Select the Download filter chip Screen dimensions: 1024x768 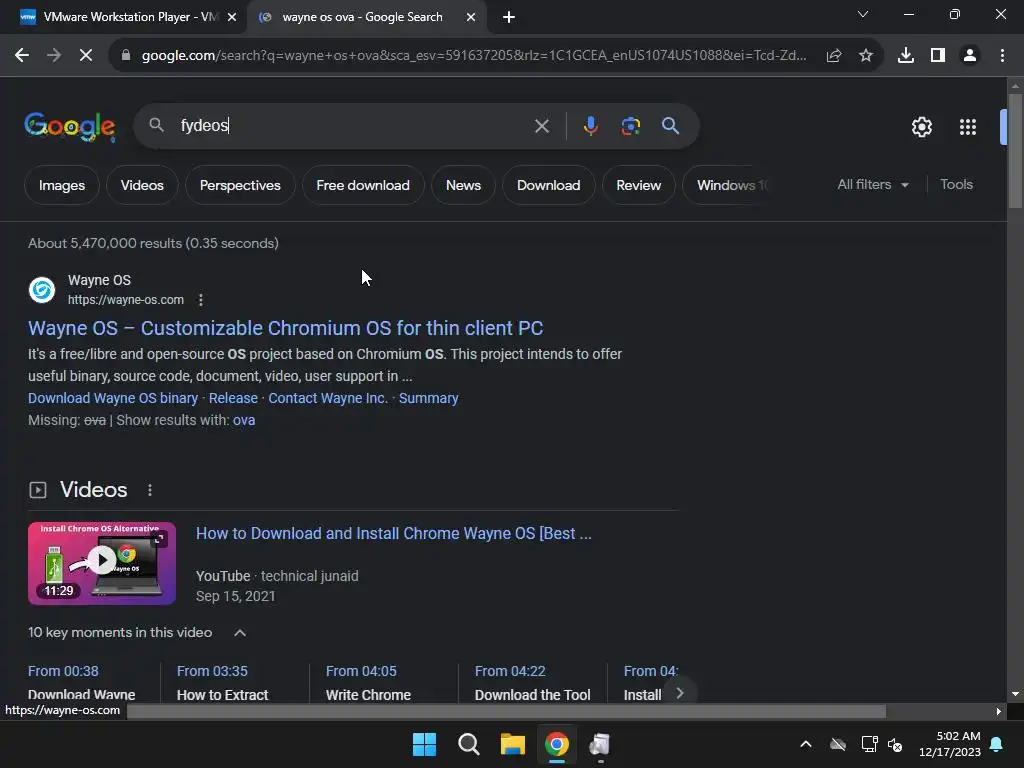click(x=549, y=185)
